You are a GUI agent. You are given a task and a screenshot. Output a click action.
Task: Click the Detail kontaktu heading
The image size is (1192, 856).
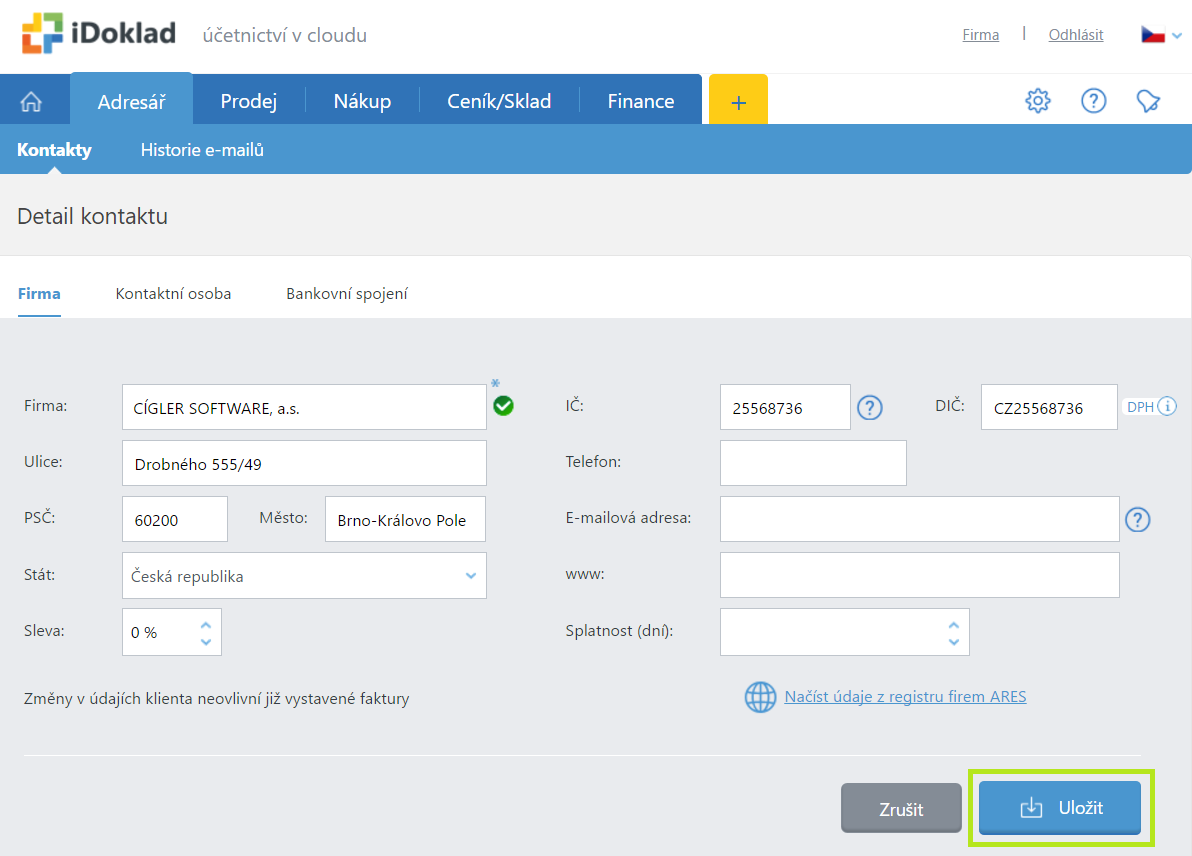92,216
